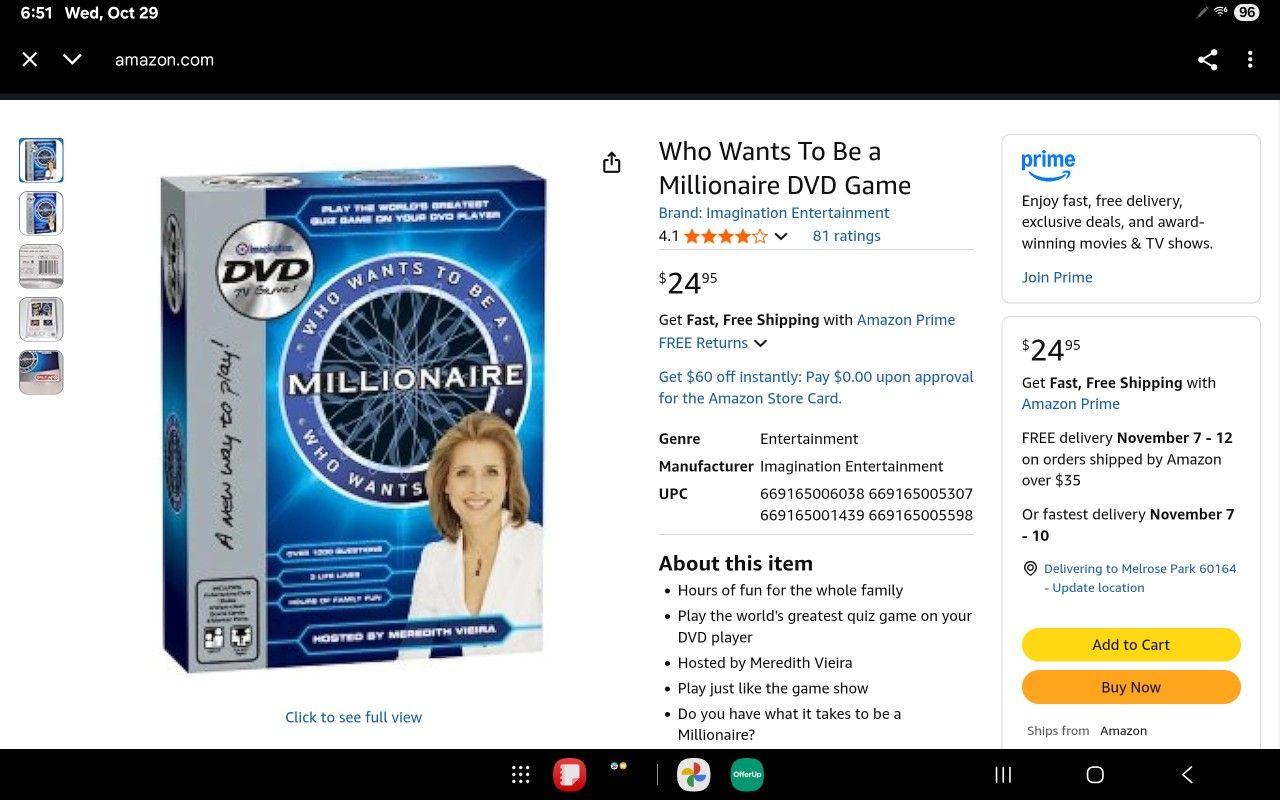Open the Click to see full view link
Screen dimensions: 1280x800
click(354, 717)
